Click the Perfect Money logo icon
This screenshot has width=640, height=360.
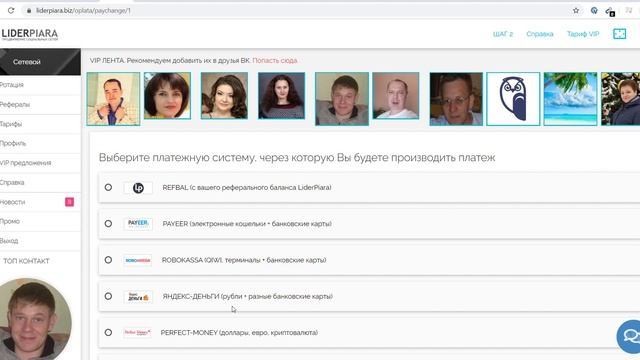(138, 333)
